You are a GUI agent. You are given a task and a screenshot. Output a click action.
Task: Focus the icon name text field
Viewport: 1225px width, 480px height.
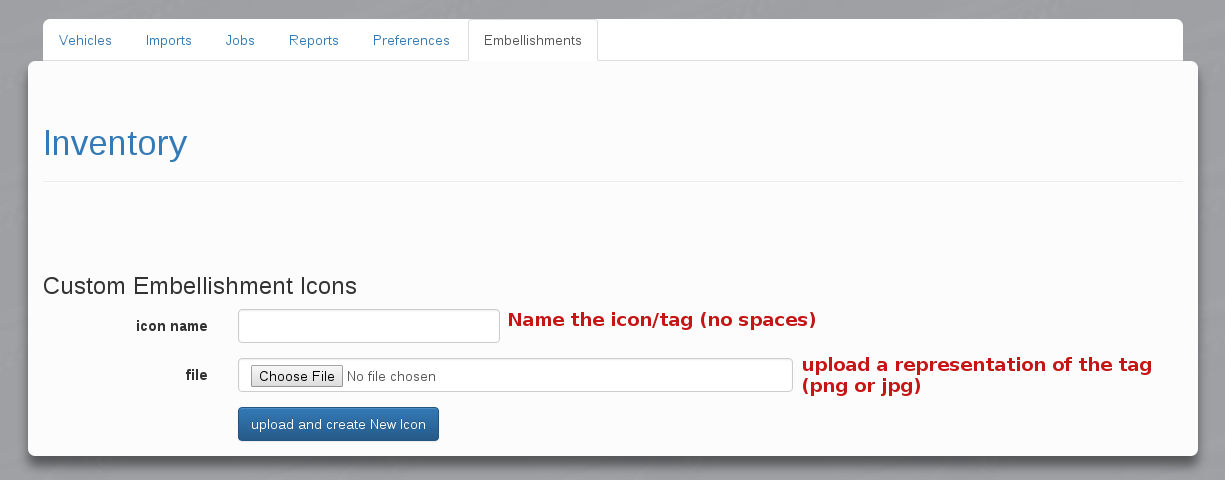click(368, 326)
